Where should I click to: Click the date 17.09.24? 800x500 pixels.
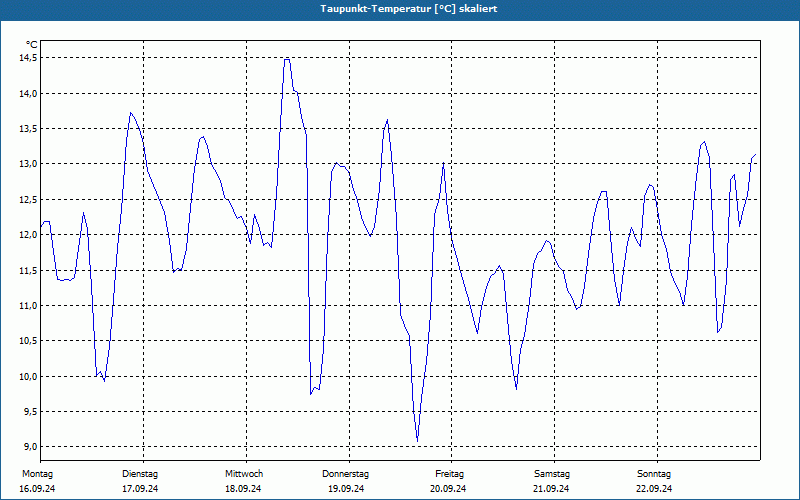point(140,489)
